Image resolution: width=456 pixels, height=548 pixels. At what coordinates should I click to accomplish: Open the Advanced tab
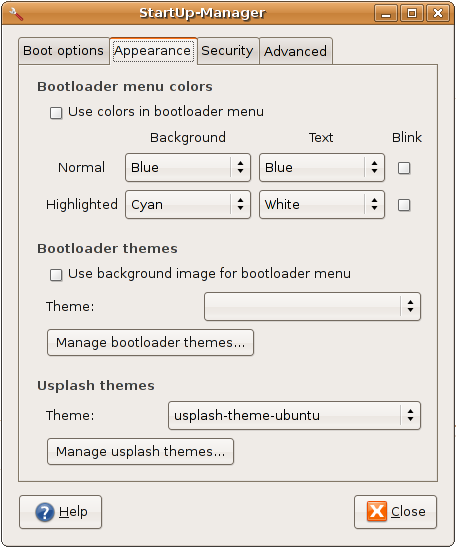tap(296, 51)
